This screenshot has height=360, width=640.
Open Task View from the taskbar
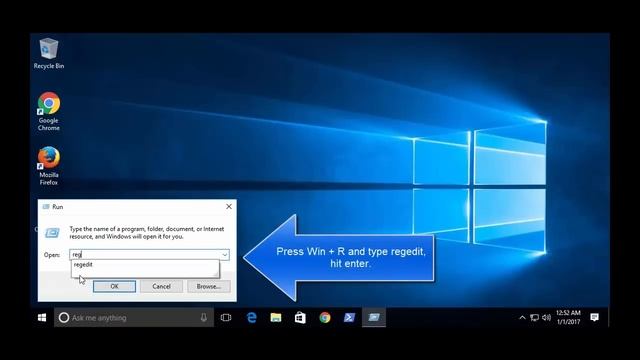pyautogui.click(x=226, y=318)
